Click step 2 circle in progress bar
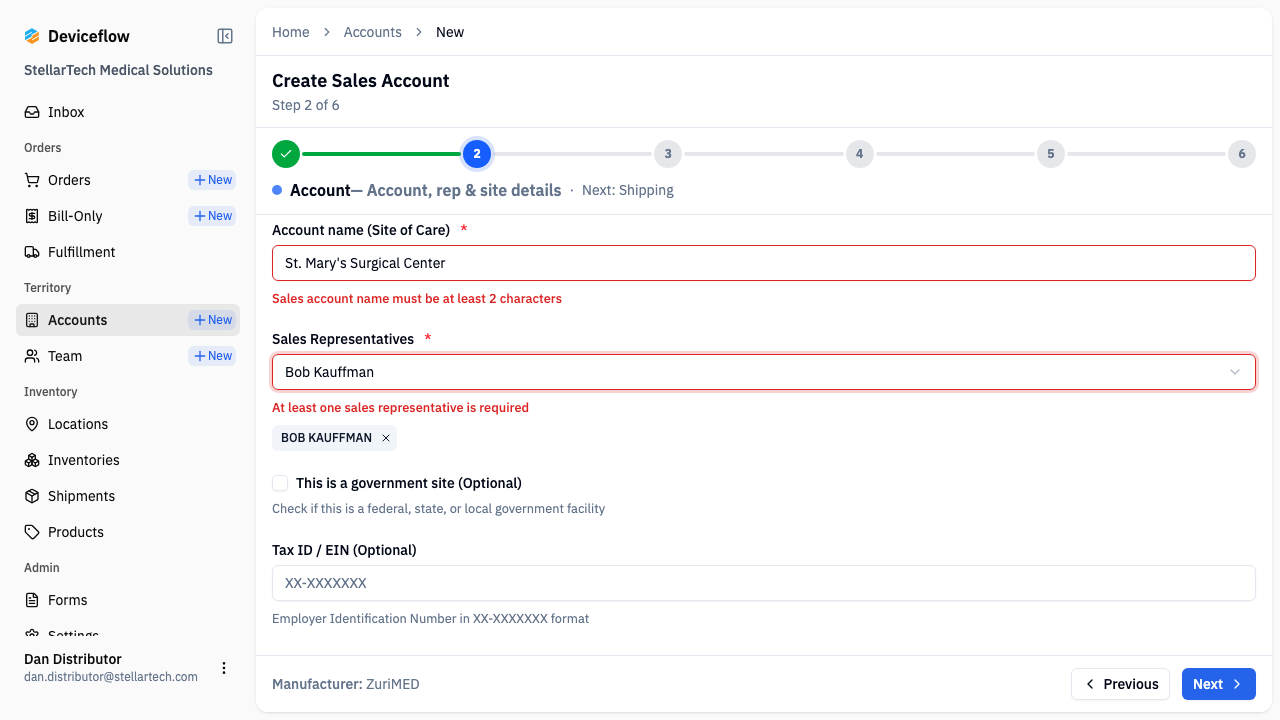The width and height of the screenshot is (1280, 720). [477, 154]
